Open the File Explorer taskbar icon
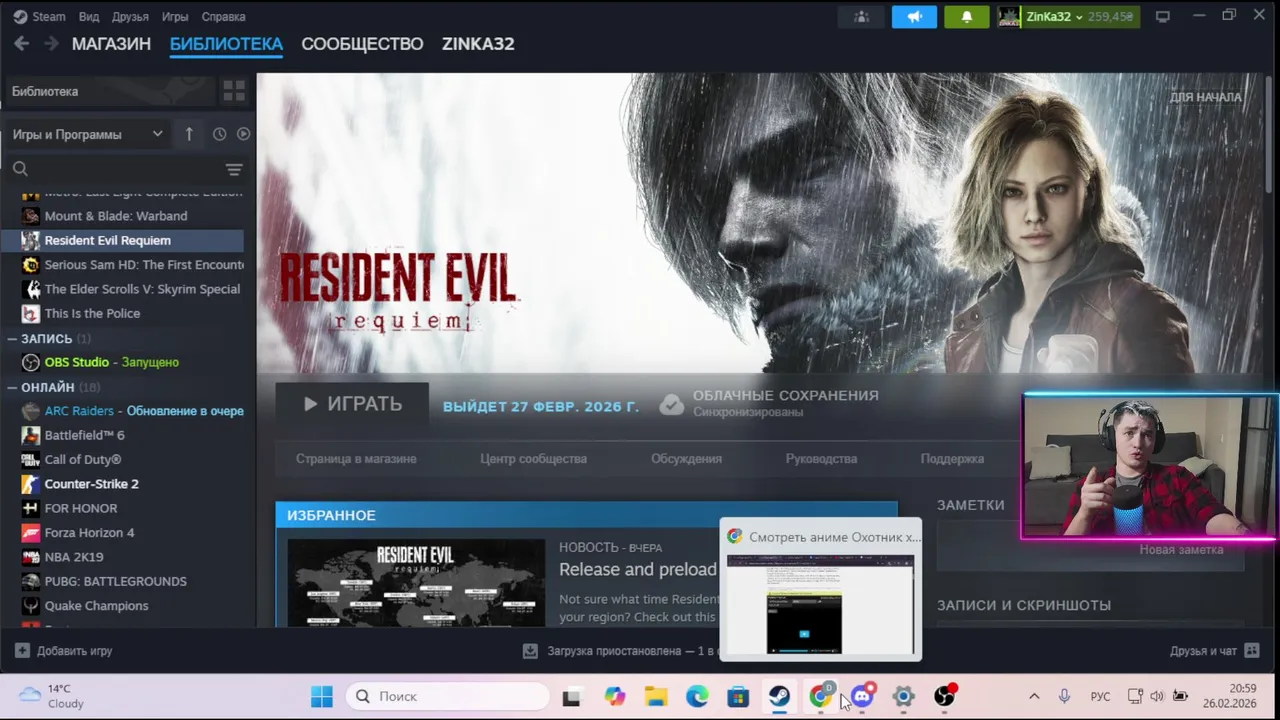The image size is (1280, 720). point(656,697)
